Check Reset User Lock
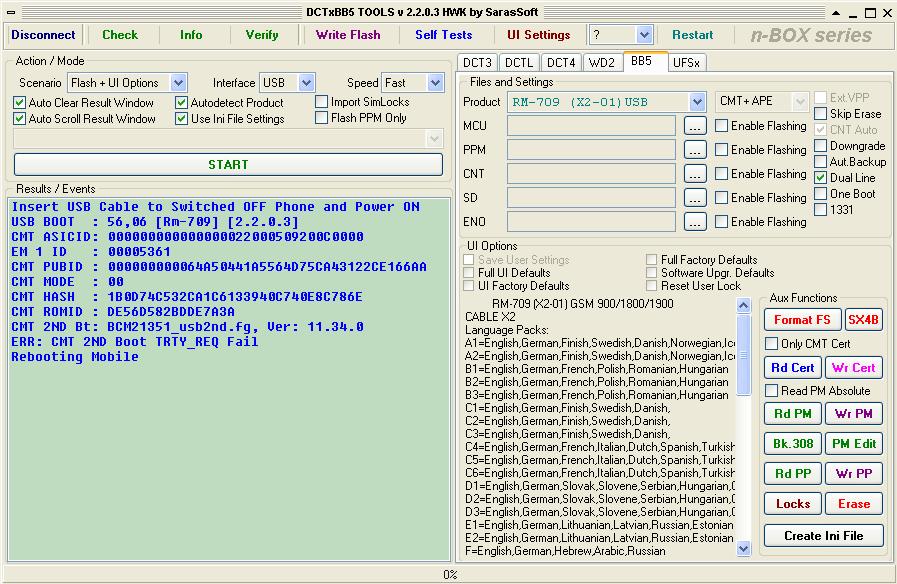897x584 pixels. [651, 285]
